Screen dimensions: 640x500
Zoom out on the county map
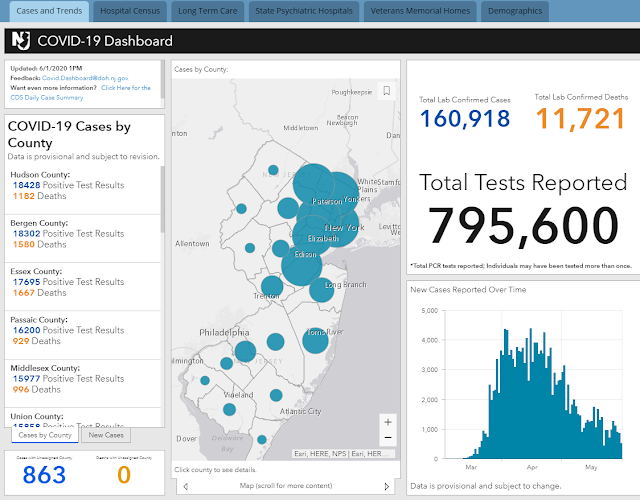(x=388, y=438)
